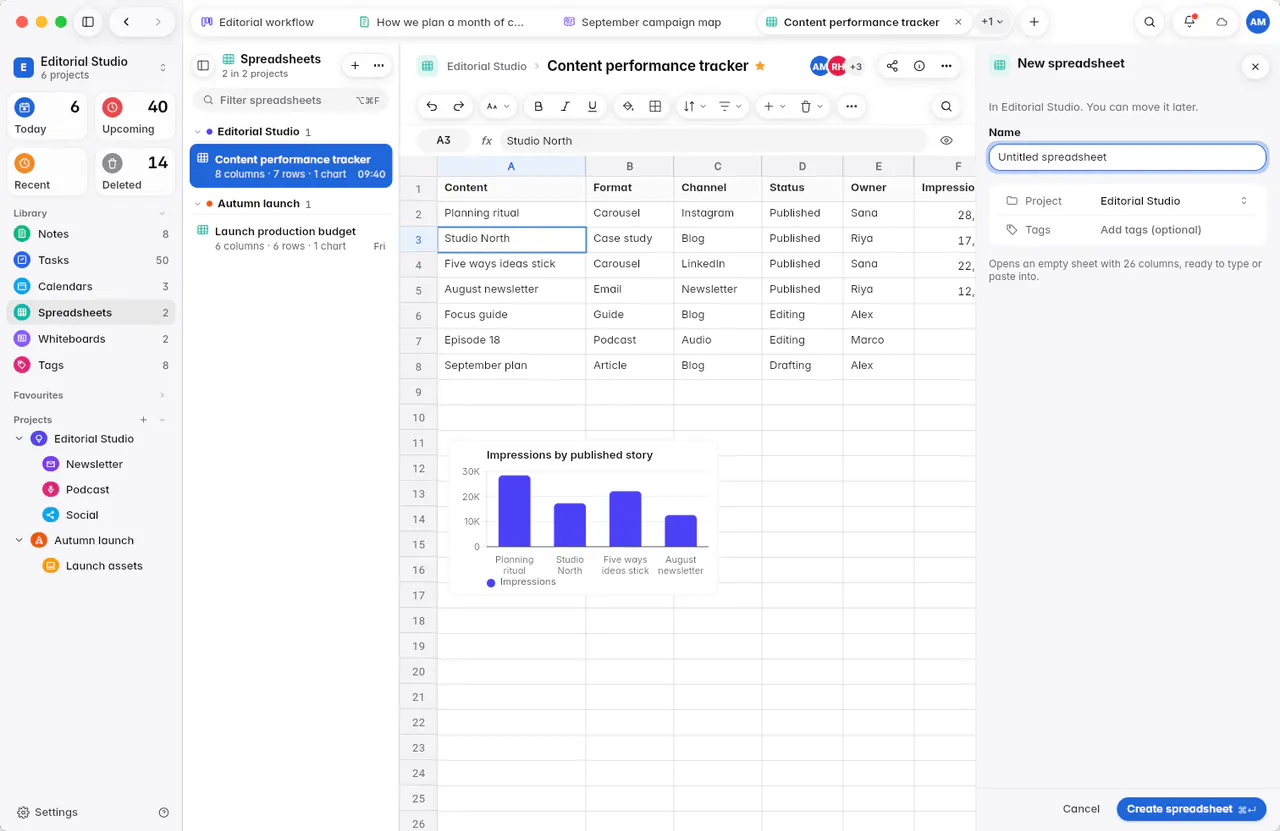Show the +3 additional collaborators
This screenshot has height=831, width=1280.
pos(856,66)
